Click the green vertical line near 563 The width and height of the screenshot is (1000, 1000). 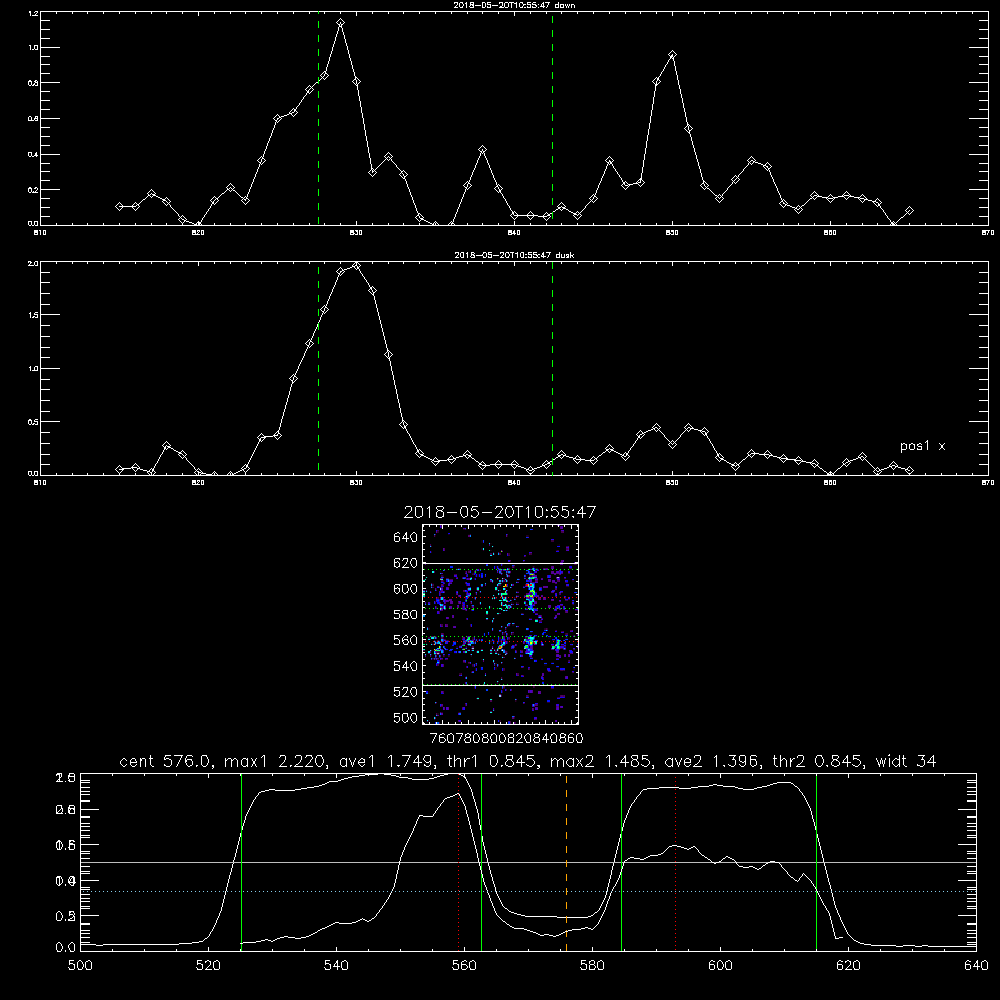482,861
